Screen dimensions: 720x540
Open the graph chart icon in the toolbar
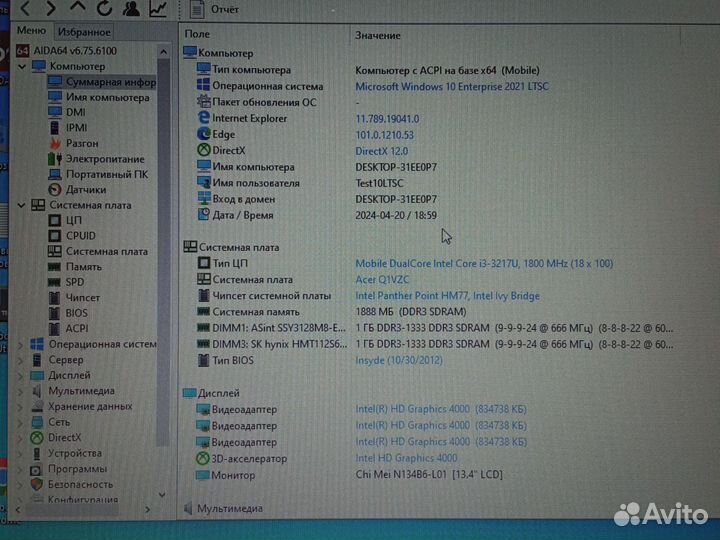pos(158,8)
